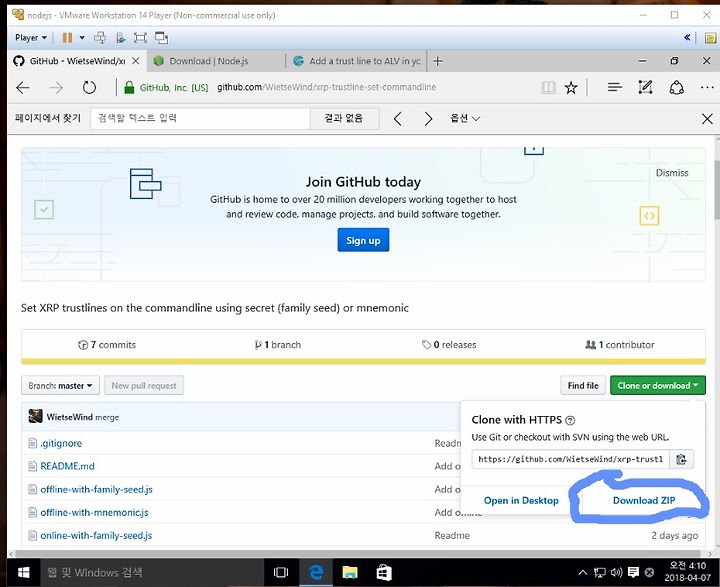Click the Sign up button

363,240
